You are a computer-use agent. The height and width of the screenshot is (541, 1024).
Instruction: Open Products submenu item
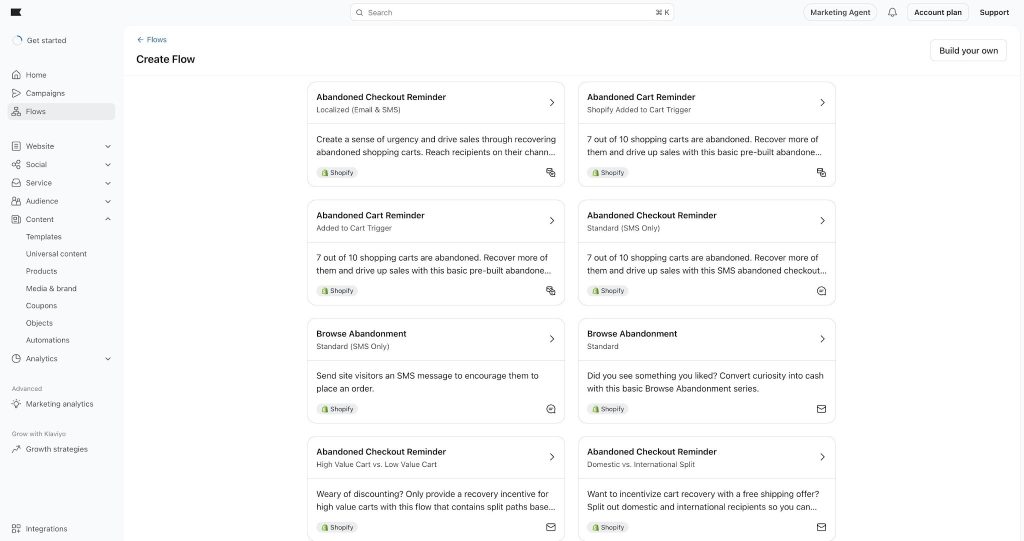tap(41, 271)
